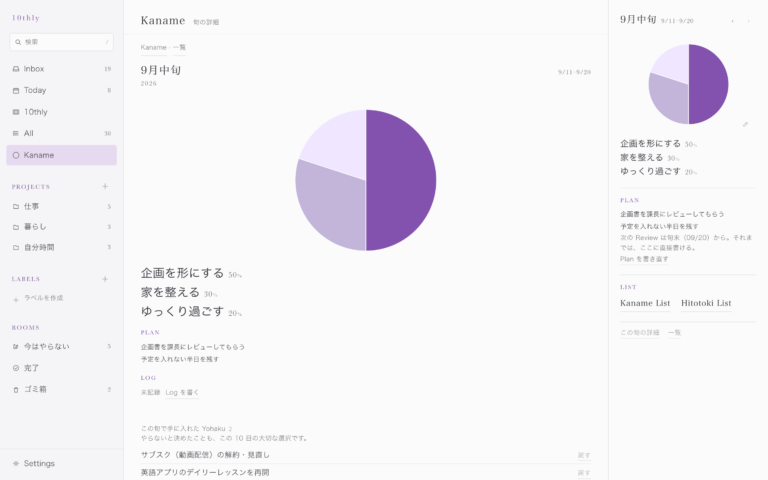Screen dimensions: 768x480
Task: Click the 旬の詳細 subtitle in header
Action: coord(206,22)
